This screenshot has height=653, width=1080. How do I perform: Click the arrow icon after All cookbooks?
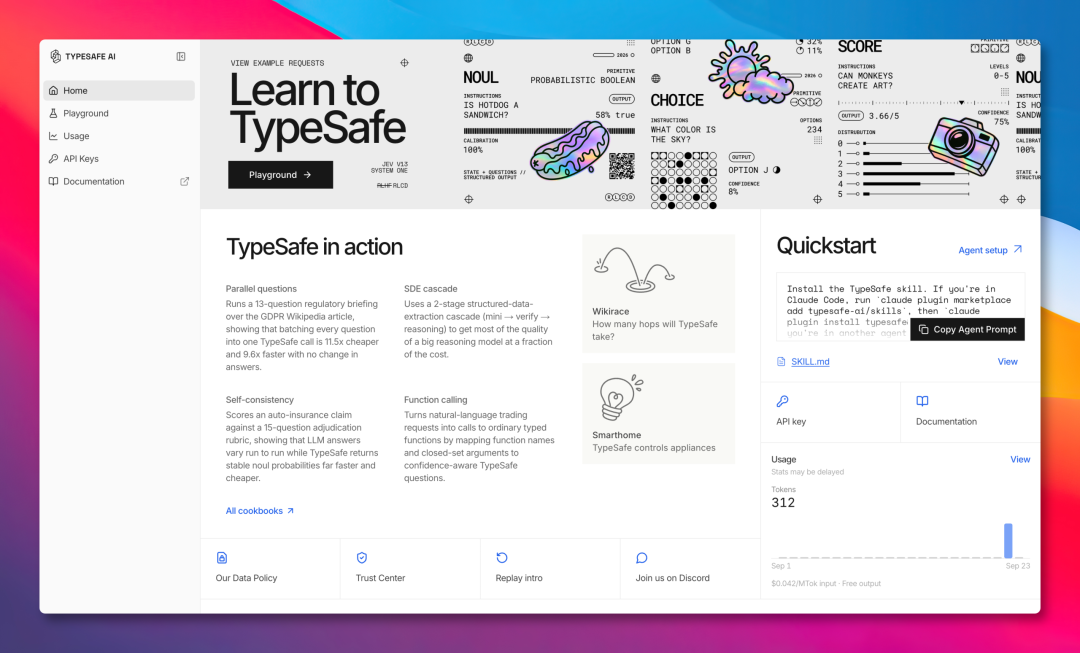point(290,510)
